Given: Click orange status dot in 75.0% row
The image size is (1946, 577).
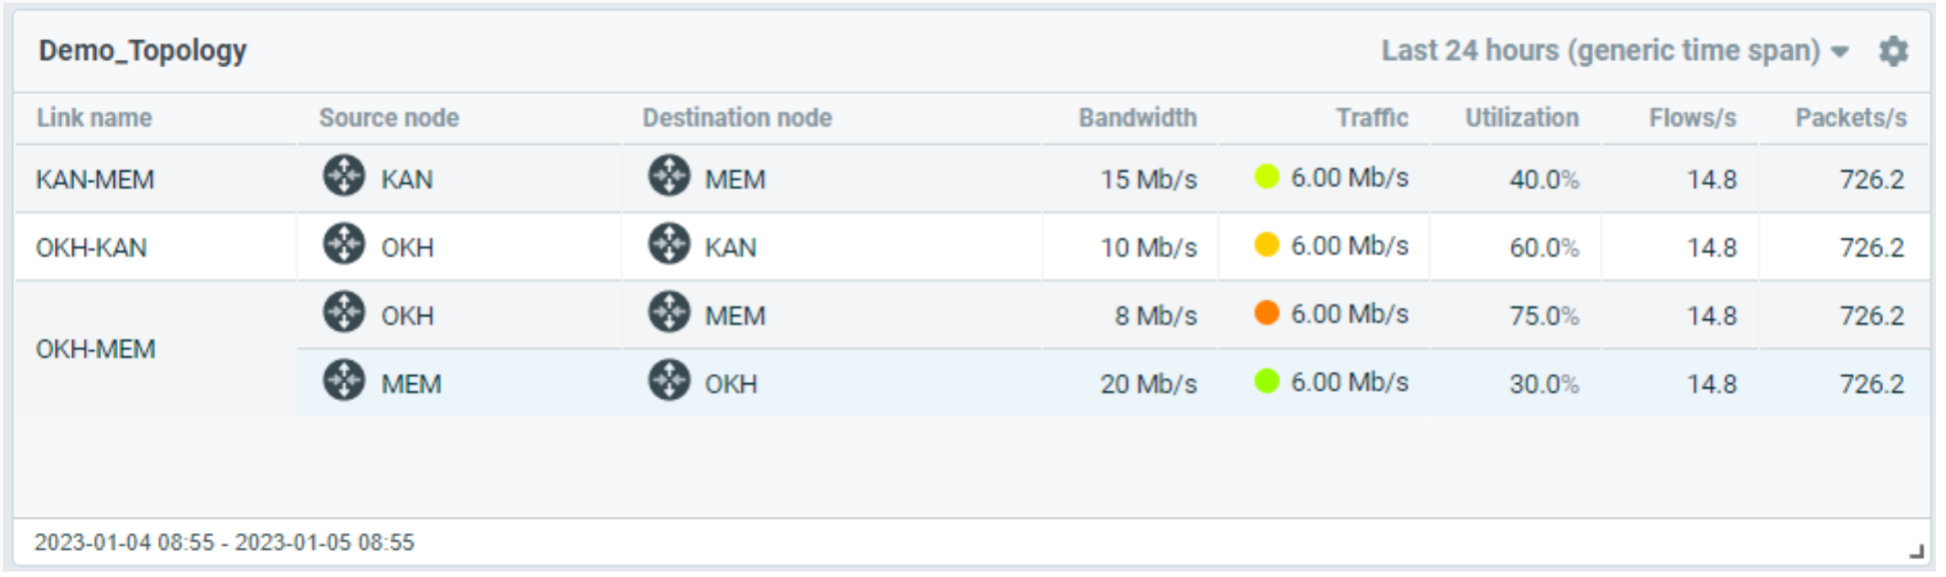Looking at the screenshot, I should (x=1266, y=313).
